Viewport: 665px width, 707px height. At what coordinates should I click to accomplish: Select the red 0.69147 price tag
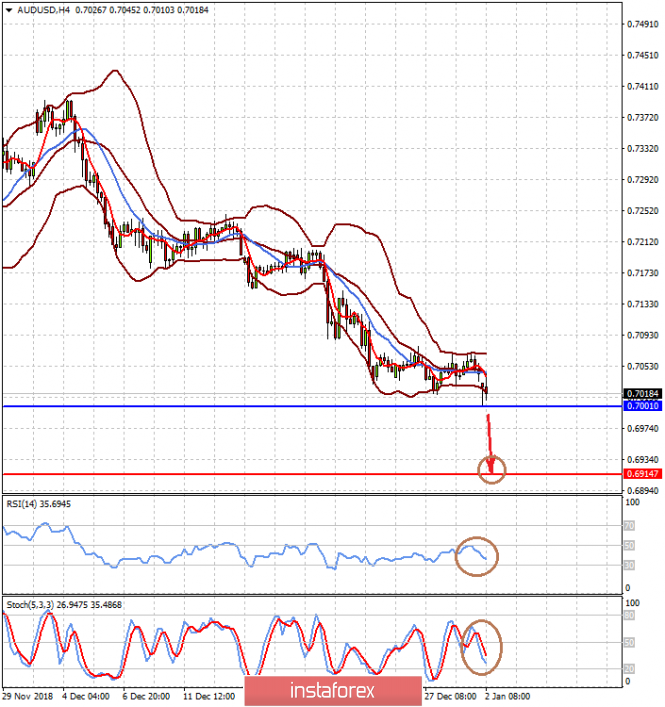(640, 474)
